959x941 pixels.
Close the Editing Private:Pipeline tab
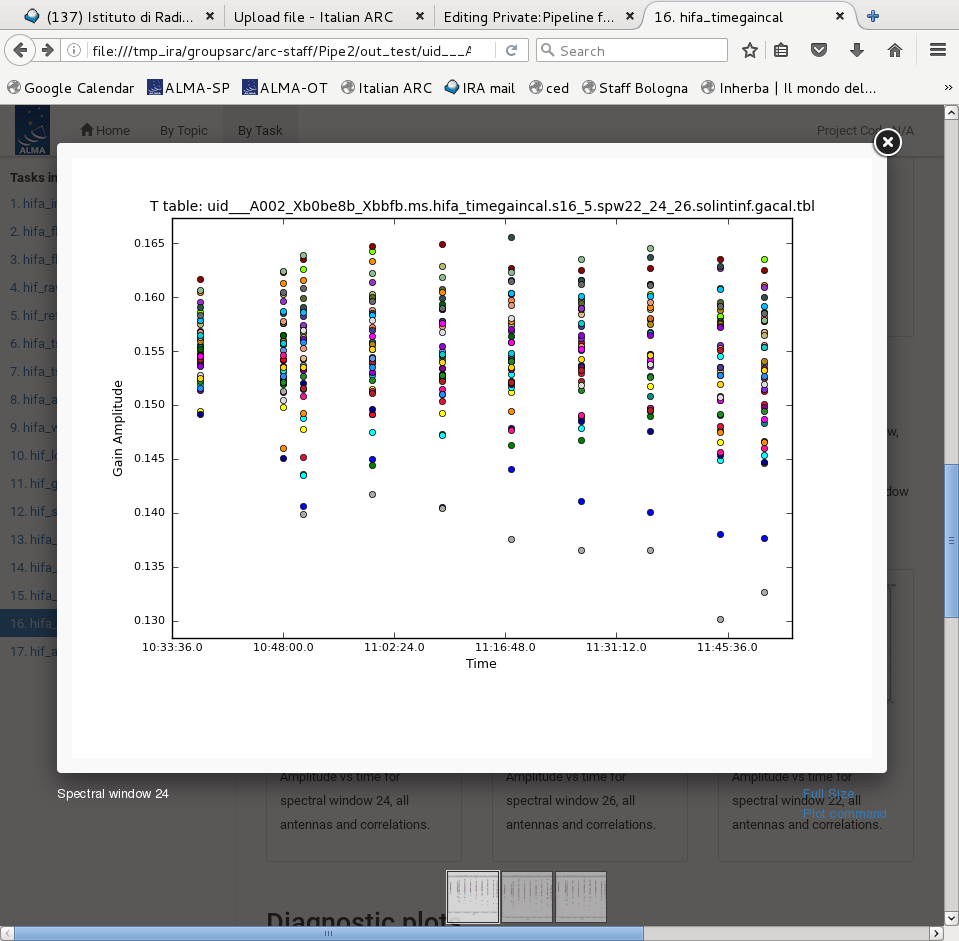630,17
